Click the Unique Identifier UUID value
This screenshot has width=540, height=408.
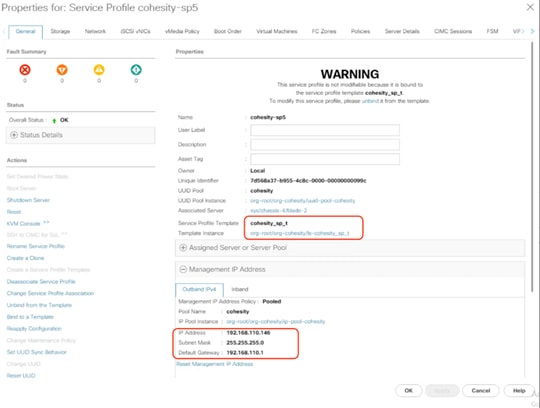(x=308, y=181)
